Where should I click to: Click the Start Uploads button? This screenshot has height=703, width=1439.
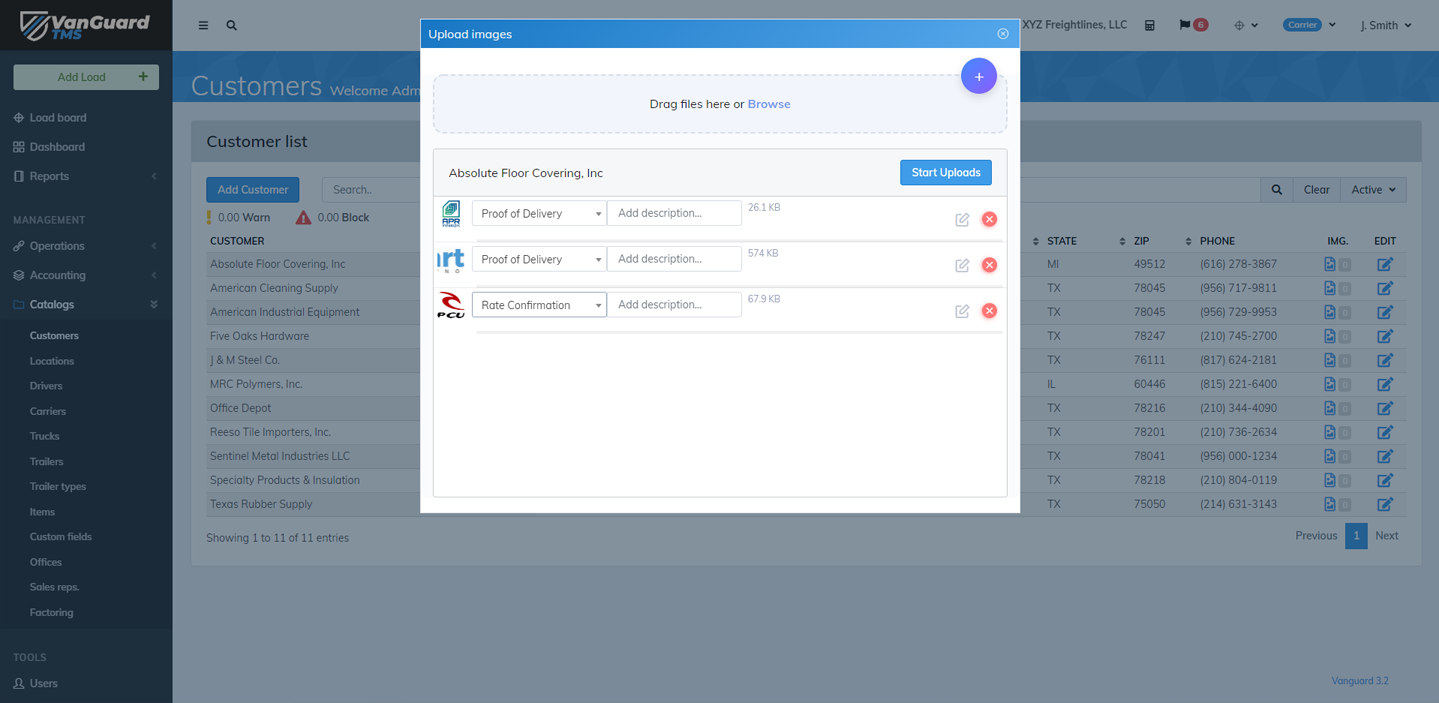(945, 173)
